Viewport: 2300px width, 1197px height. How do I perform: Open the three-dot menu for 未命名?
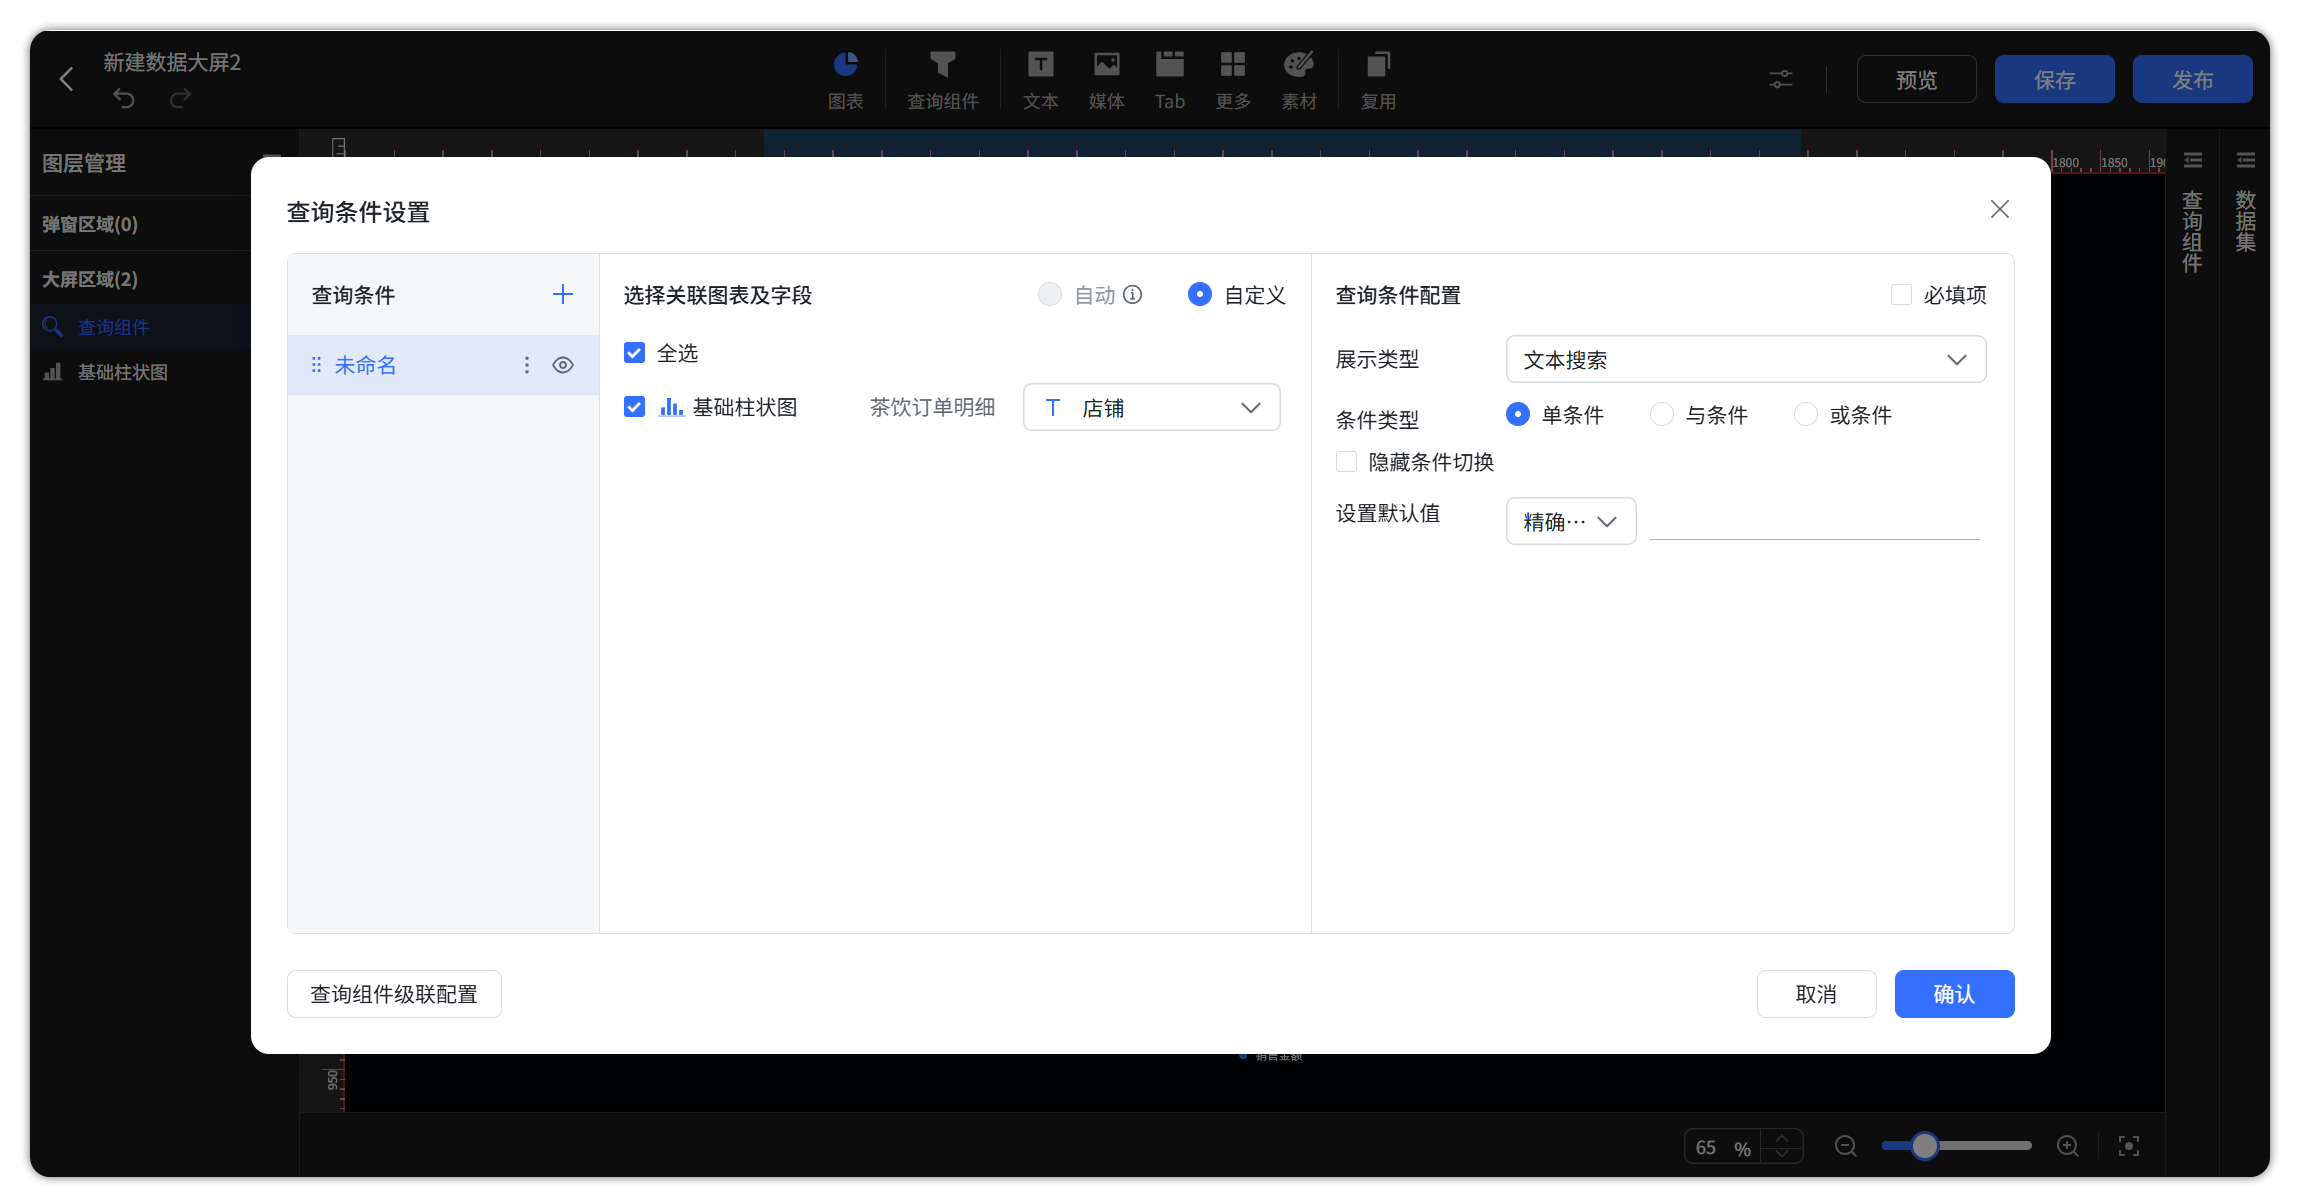[527, 365]
